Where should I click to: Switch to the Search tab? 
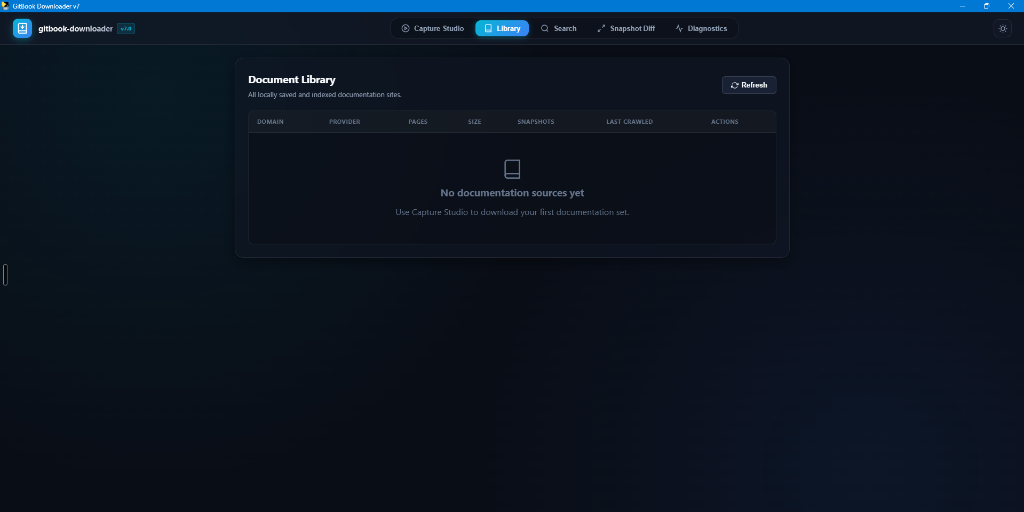(x=558, y=28)
